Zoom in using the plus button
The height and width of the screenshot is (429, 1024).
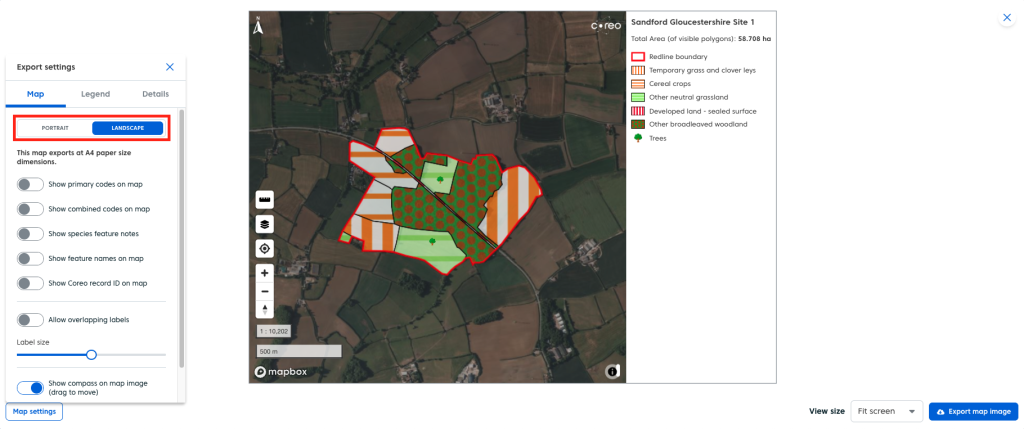coord(265,273)
